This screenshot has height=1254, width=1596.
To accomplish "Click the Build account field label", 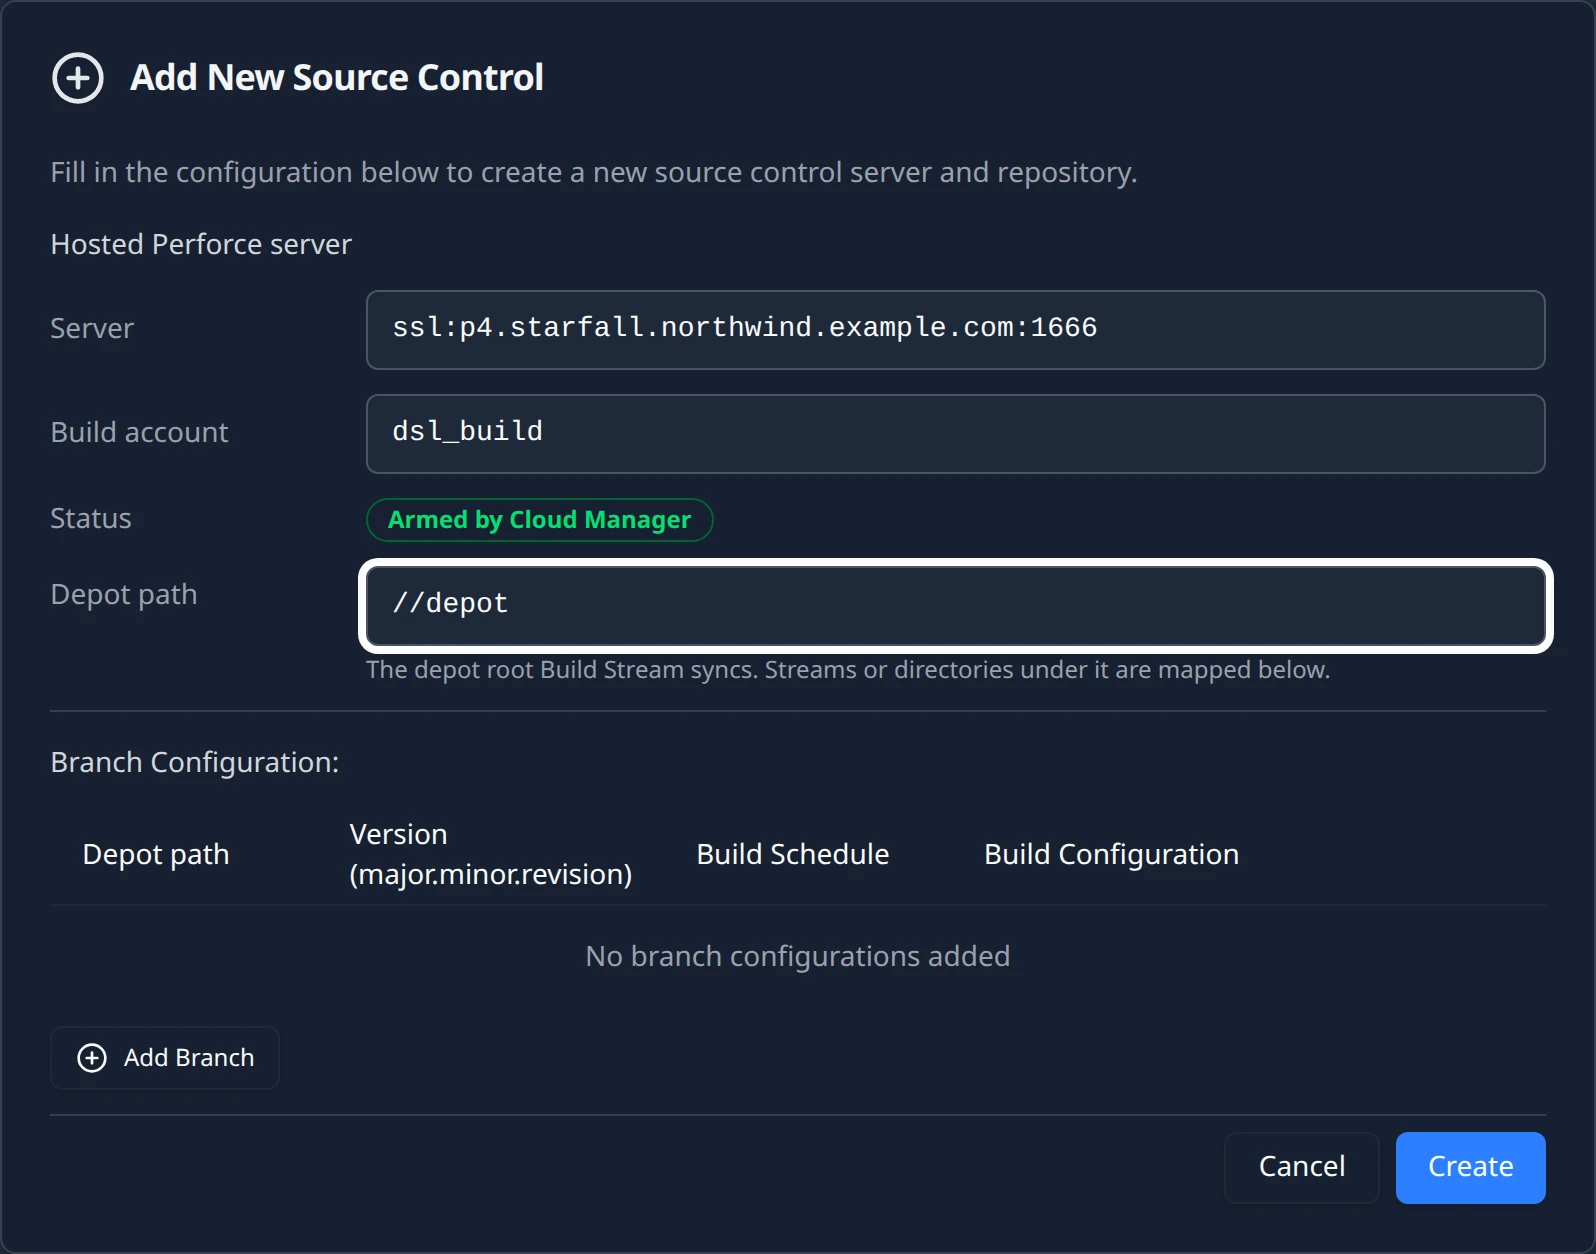I will (x=139, y=432).
